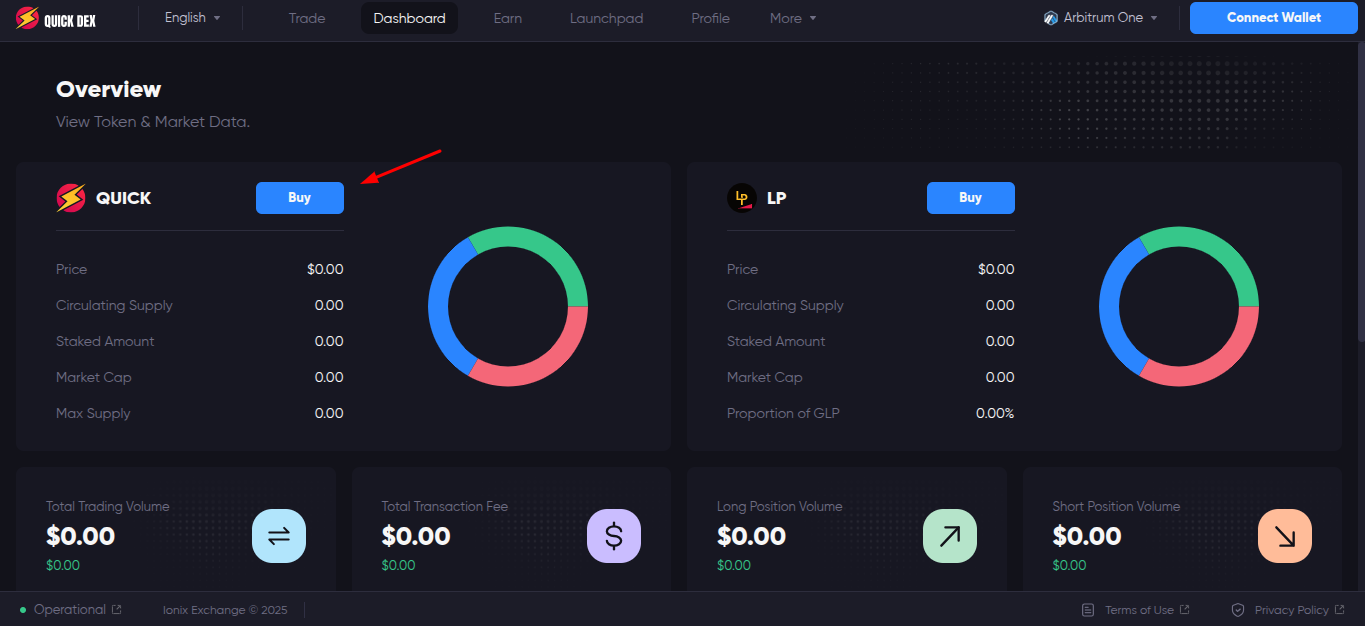Click the Terms of Use document icon
Screen dimensions: 1365x626
click(x=1088, y=610)
